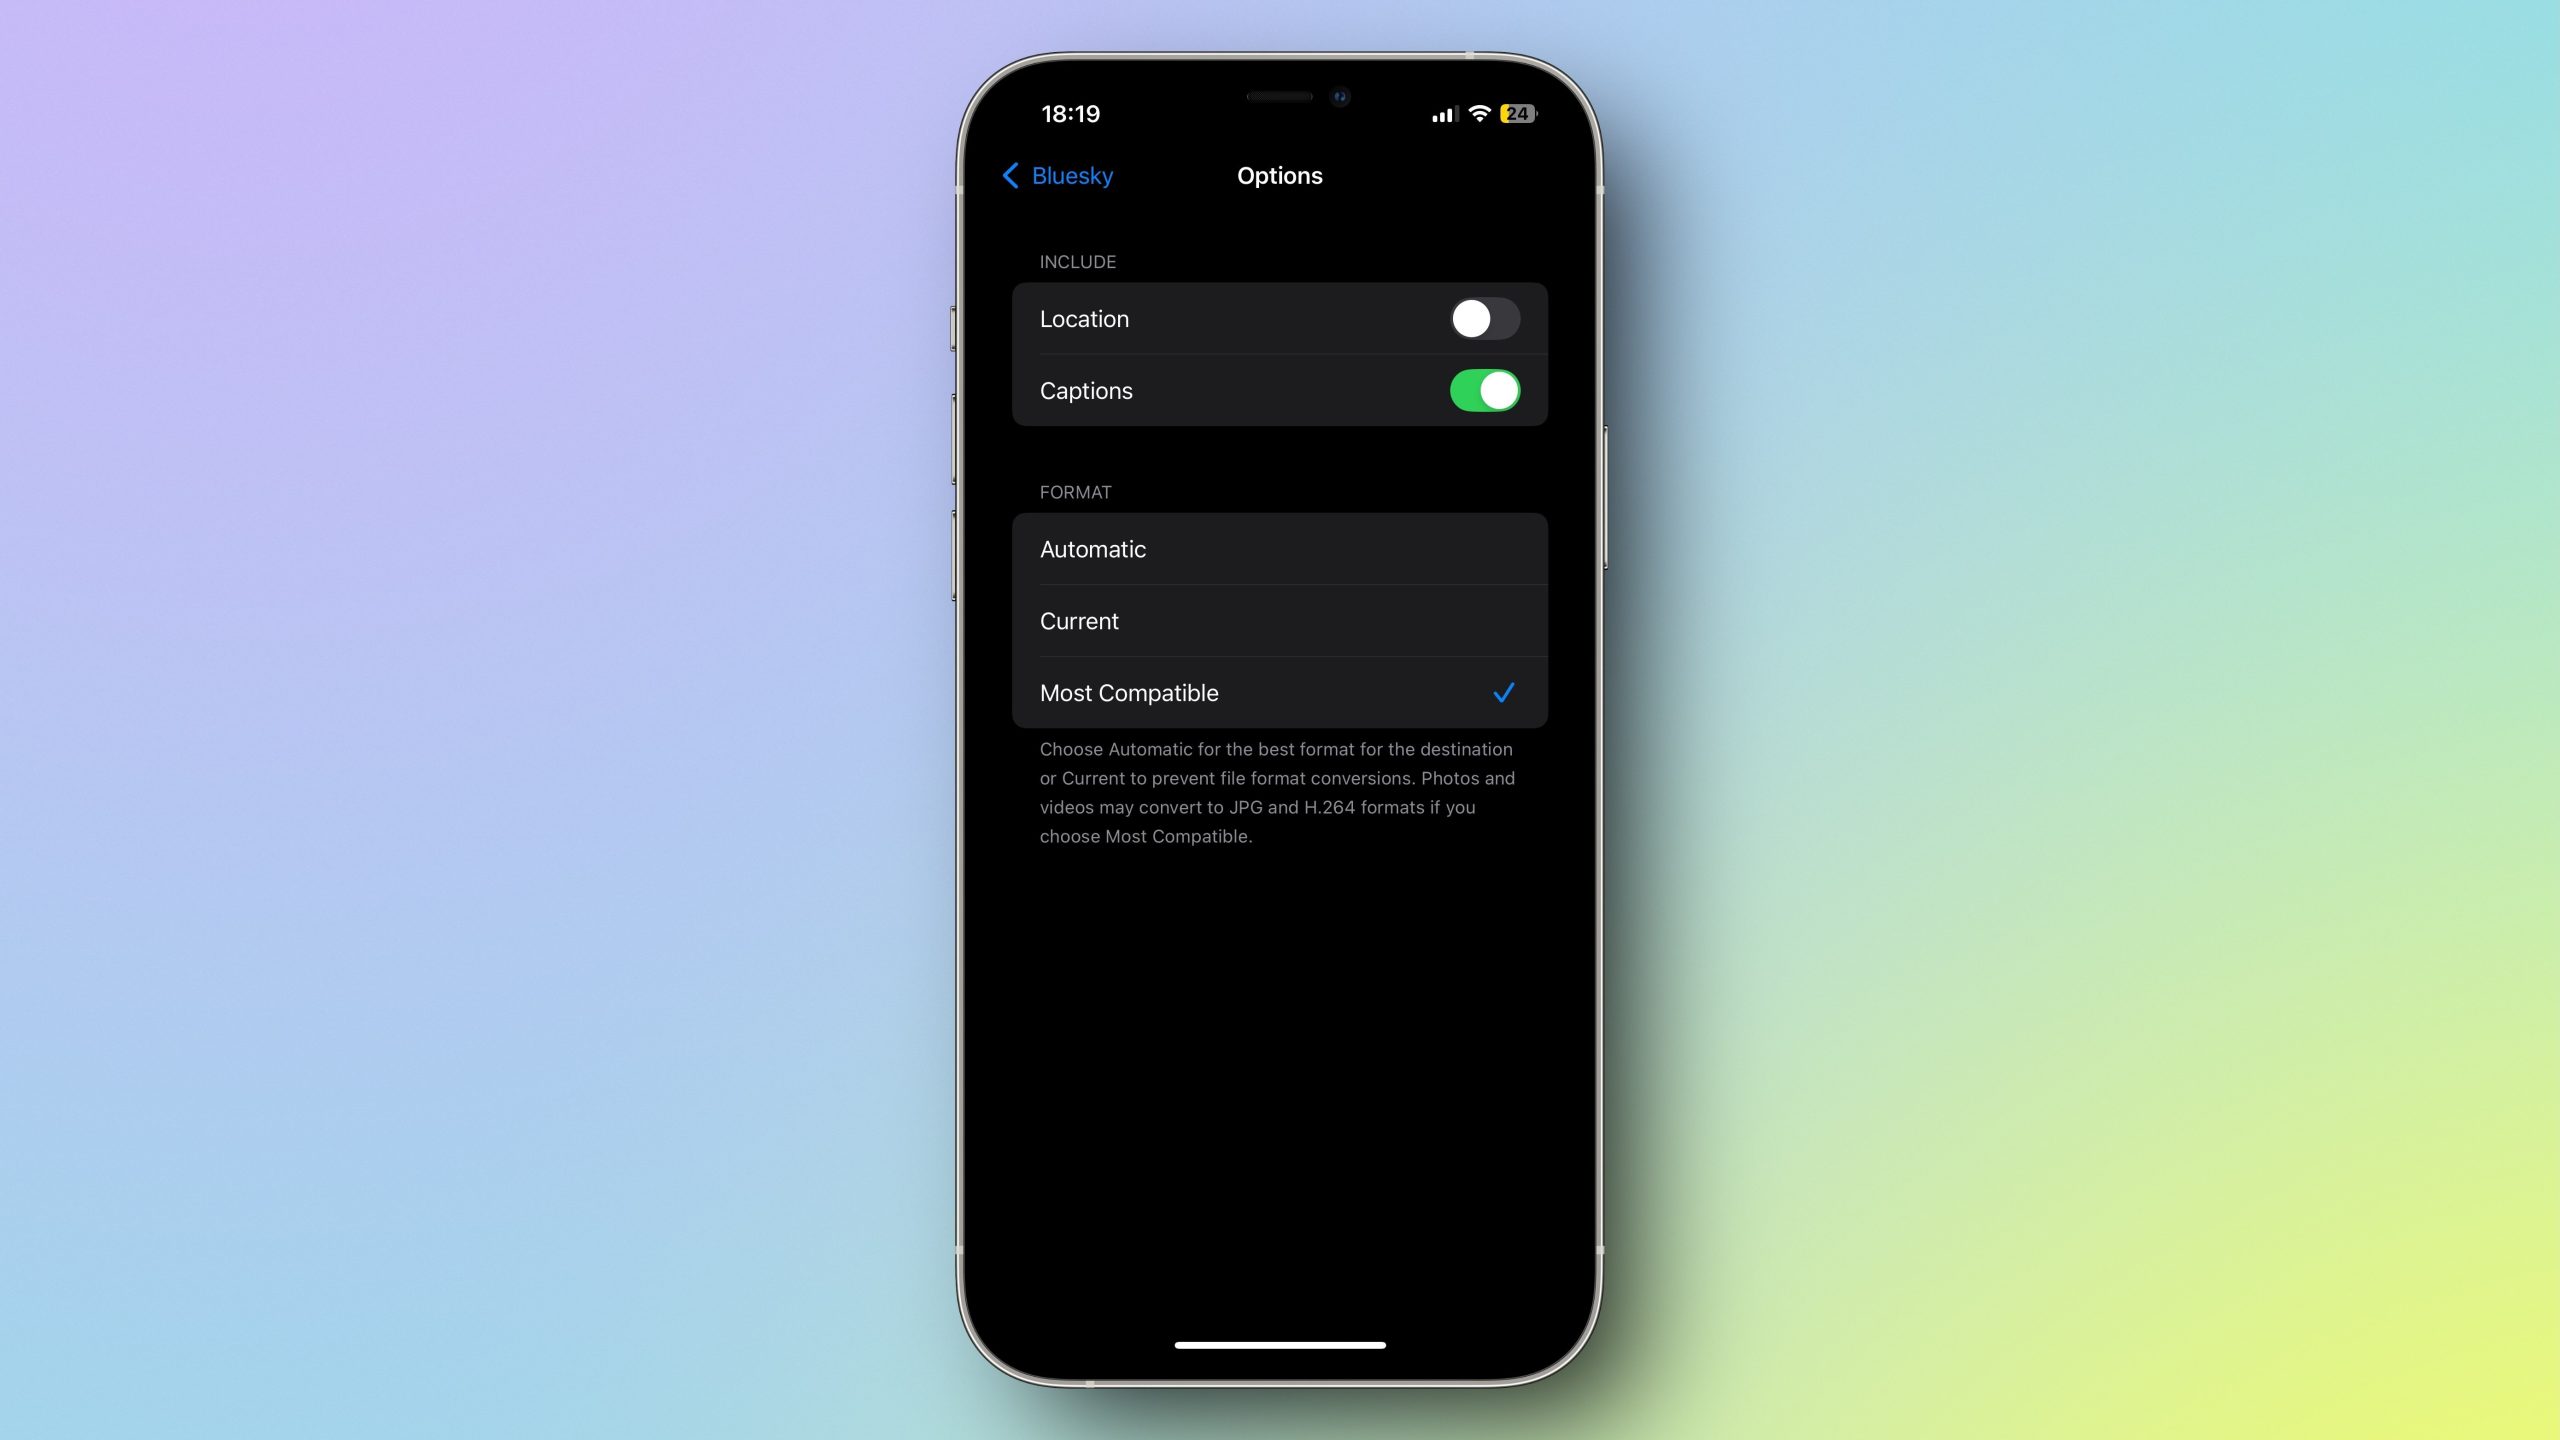Tap the Options page title header
This screenshot has width=2560, height=1440.
pyautogui.click(x=1278, y=174)
